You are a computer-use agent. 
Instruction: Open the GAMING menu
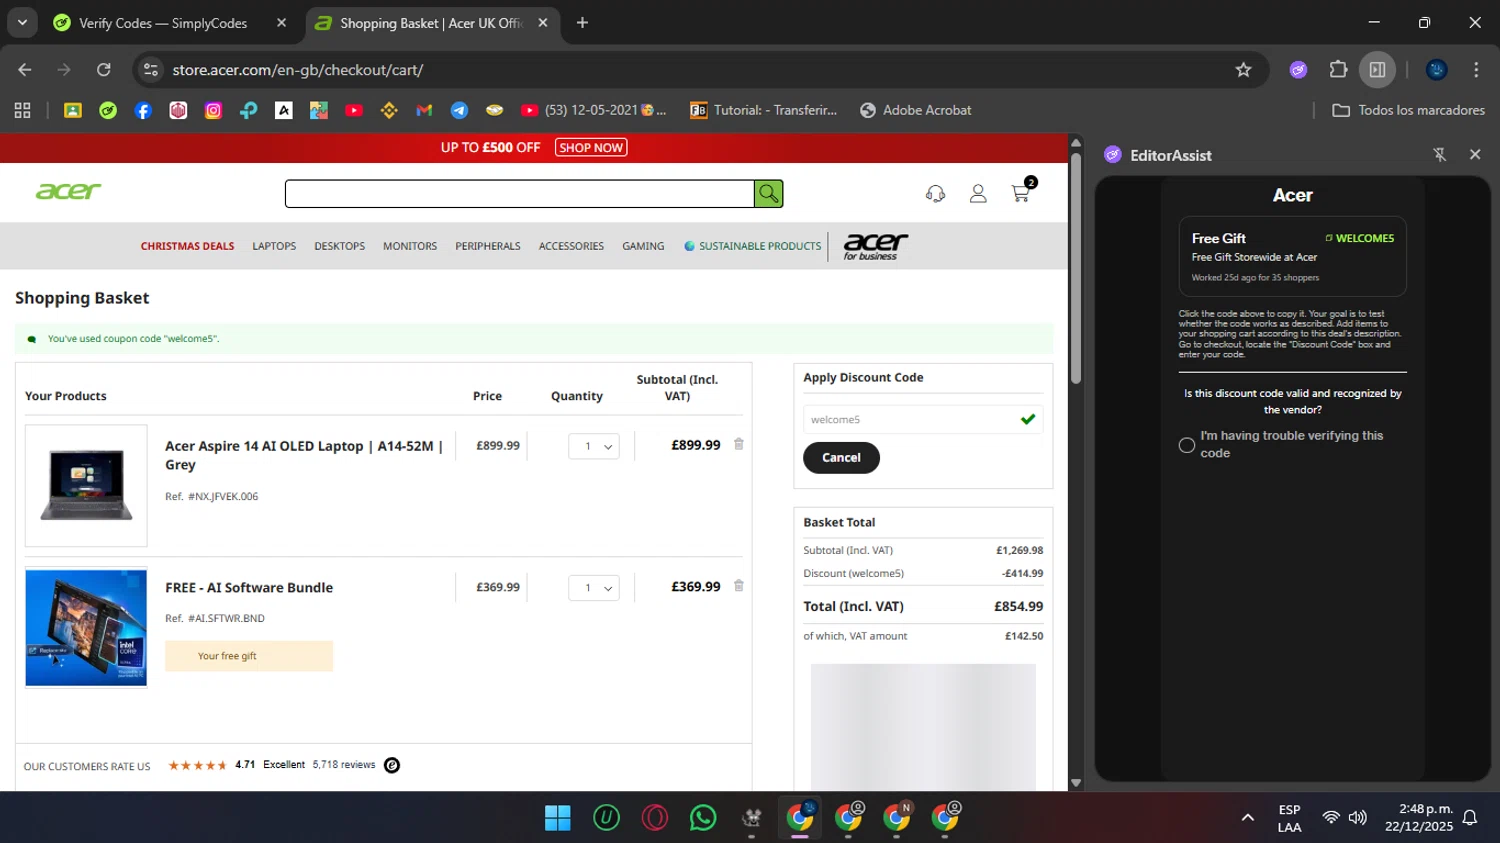[x=643, y=246]
